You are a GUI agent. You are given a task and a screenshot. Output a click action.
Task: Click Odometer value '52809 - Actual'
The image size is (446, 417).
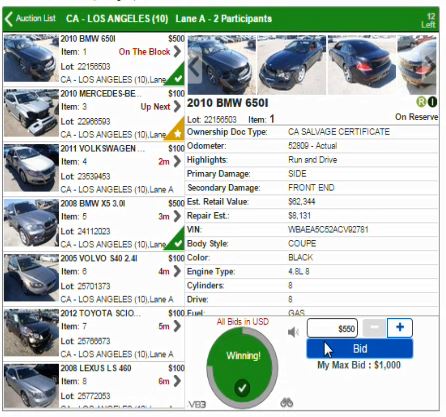[x=313, y=146]
